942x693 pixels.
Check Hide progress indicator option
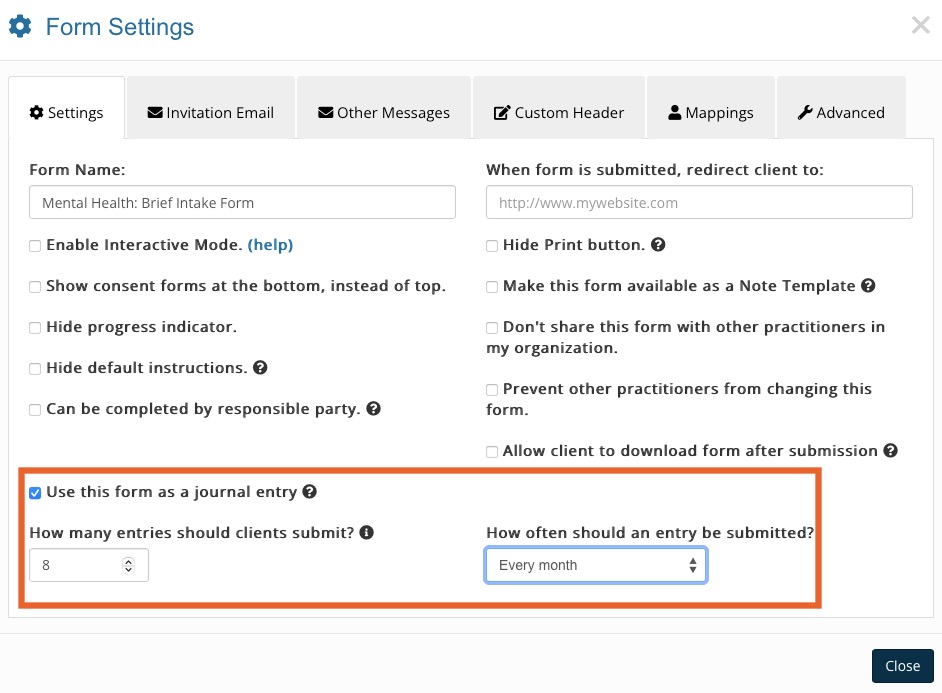(x=35, y=328)
